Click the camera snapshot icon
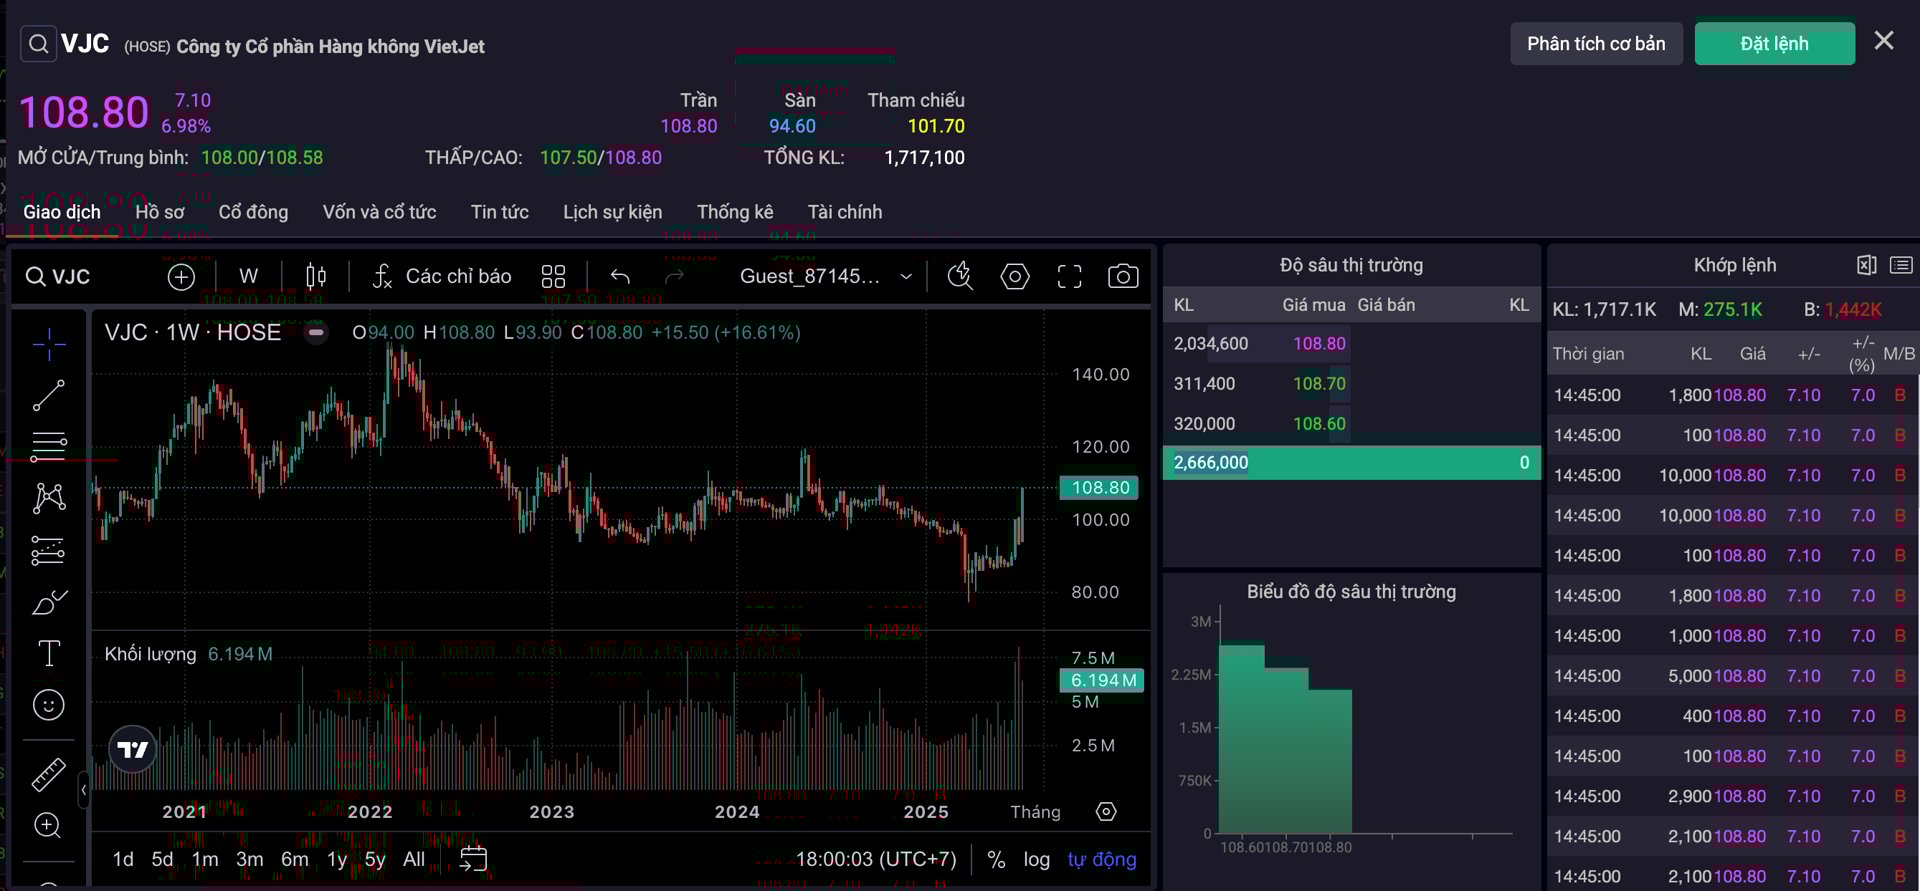Viewport: 1920px width, 891px height. [x=1122, y=277]
